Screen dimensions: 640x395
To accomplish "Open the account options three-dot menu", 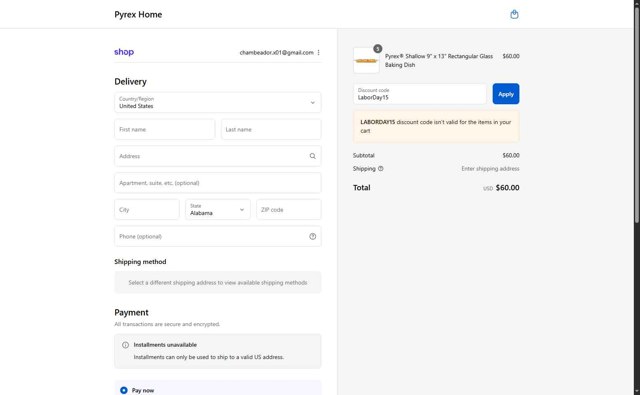I will 318,52.
